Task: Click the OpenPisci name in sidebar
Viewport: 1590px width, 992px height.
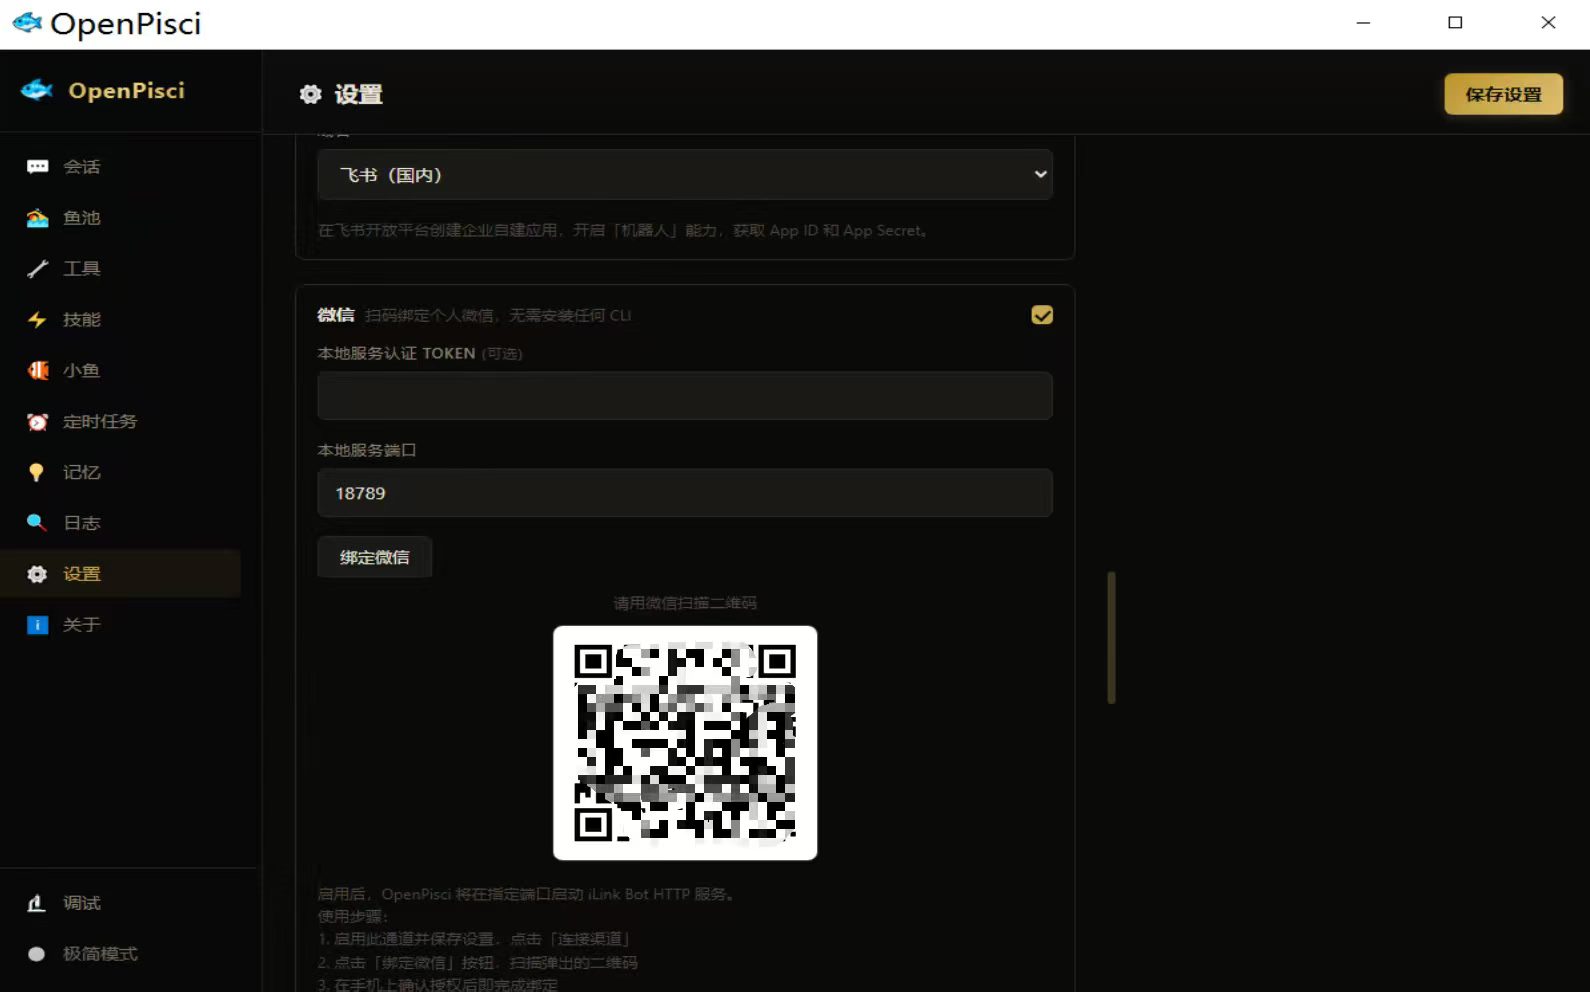Action: coord(127,91)
